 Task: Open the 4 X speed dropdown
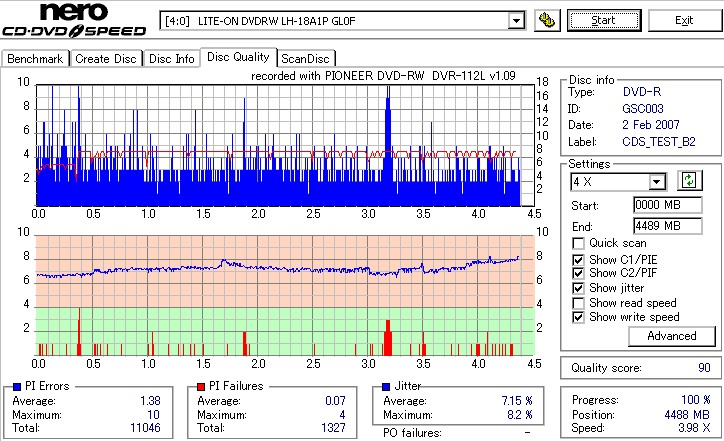656,182
